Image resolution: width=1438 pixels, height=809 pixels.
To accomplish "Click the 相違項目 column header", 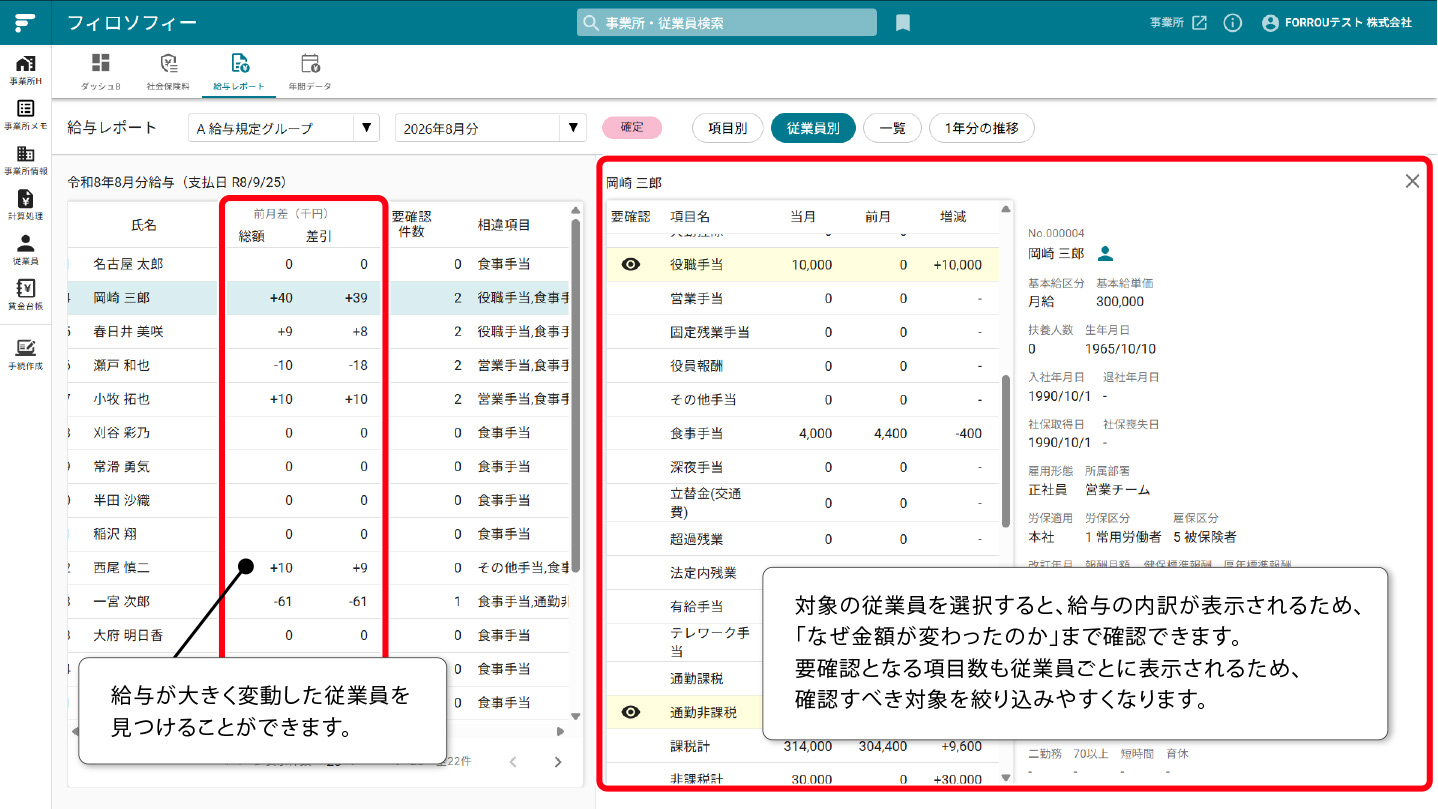I will pos(504,225).
